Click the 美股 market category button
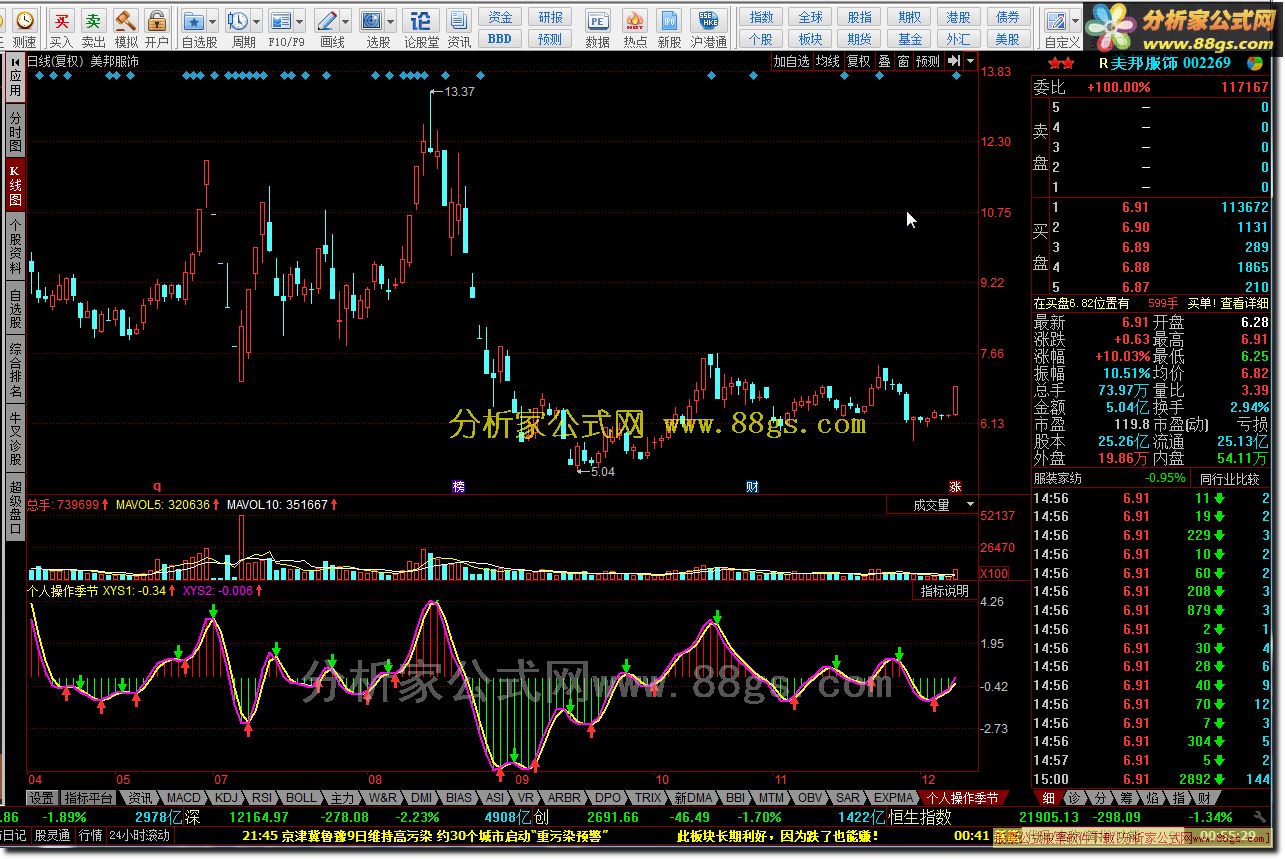The image size is (1285, 859). (x=1007, y=39)
